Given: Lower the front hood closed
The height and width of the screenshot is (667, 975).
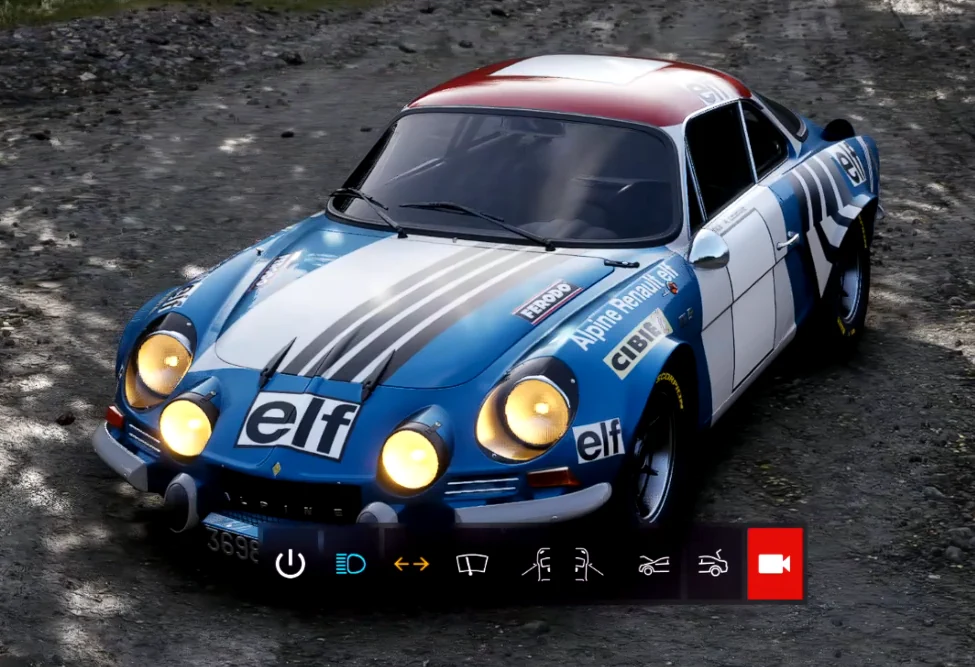Looking at the screenshot, I should click(x=655, y=563).
